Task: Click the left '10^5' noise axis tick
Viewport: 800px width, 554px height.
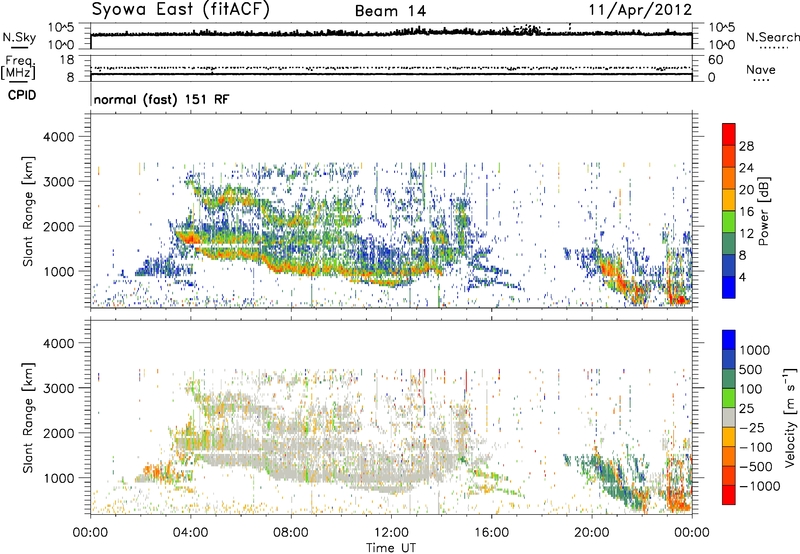Action: (x=61, y=28)
